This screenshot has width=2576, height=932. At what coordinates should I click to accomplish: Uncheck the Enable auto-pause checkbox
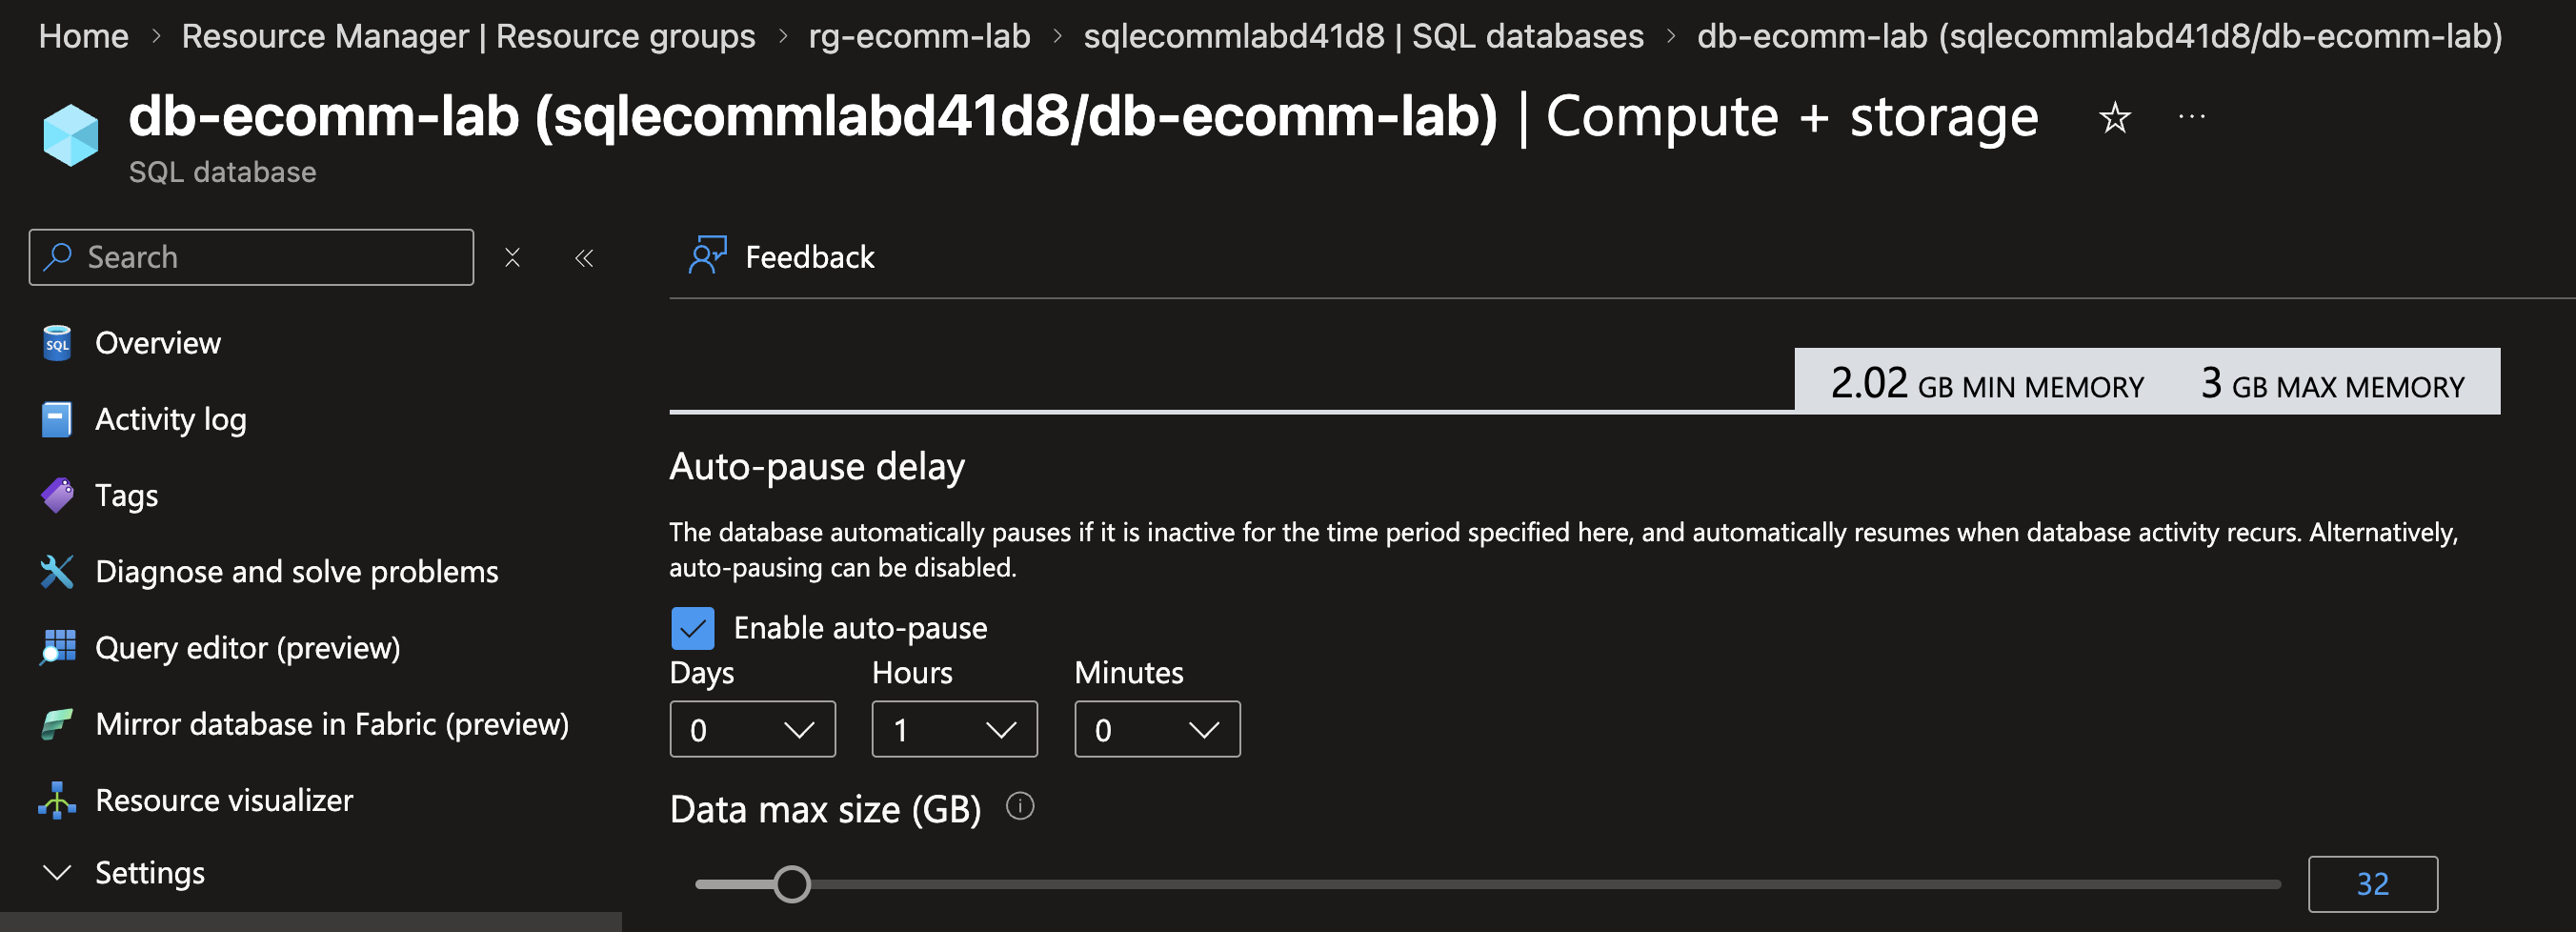click(692, 628)
